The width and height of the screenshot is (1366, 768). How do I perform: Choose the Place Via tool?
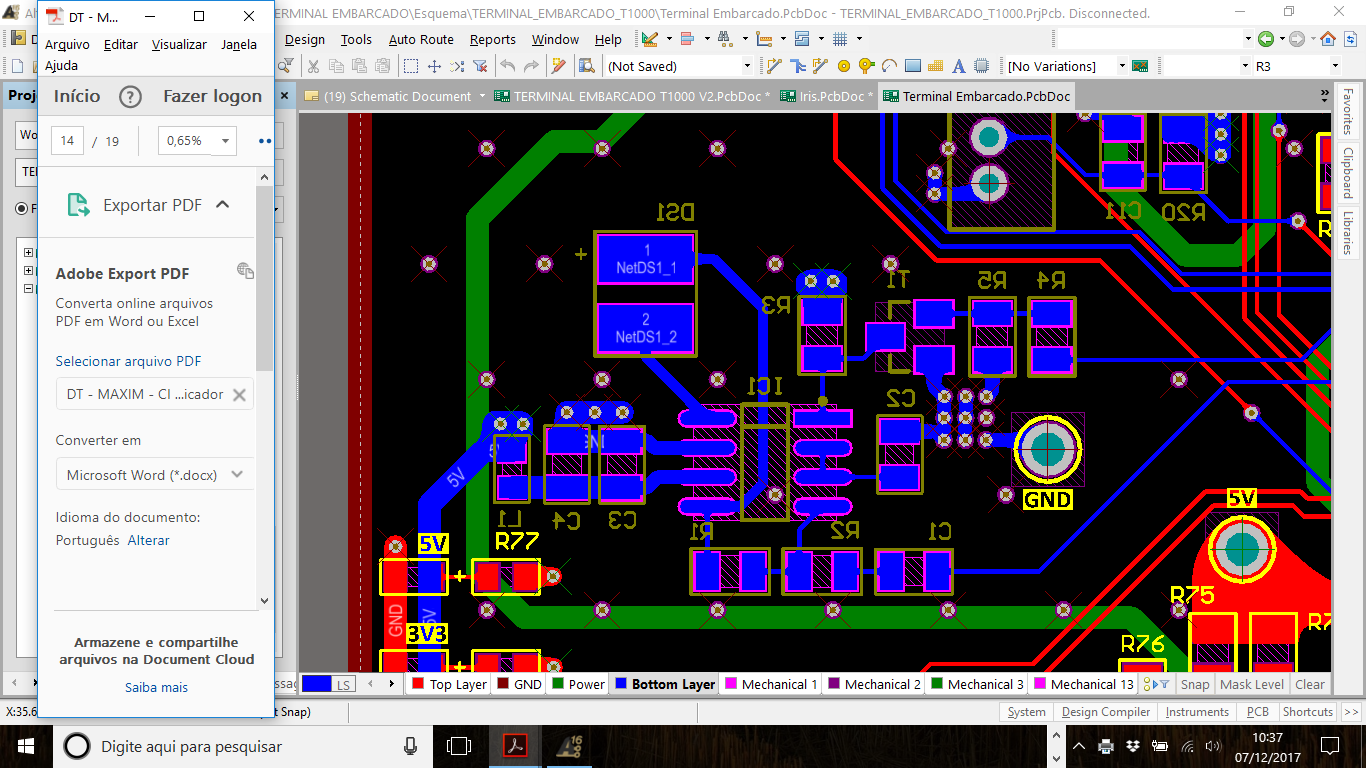click(x=866, y=66)
